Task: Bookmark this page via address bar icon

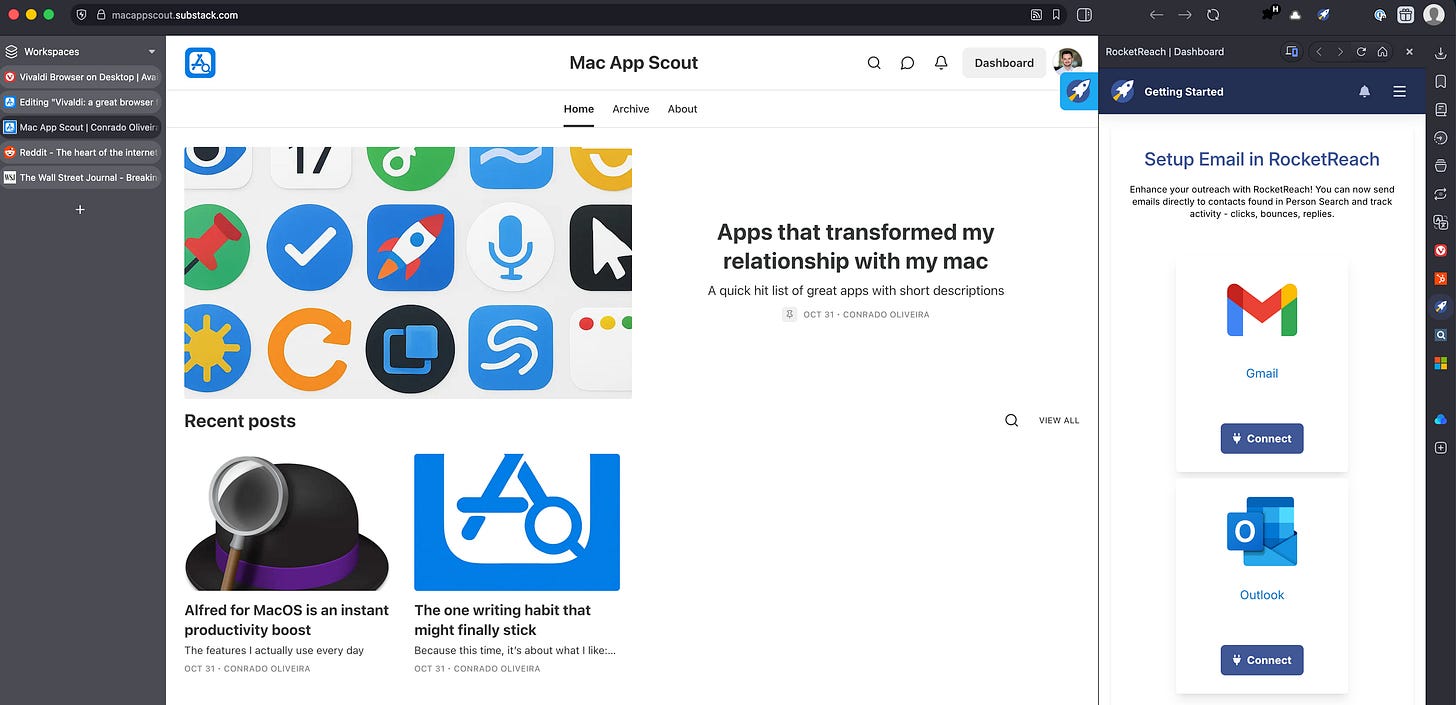Action: [x=1056, y=15]
